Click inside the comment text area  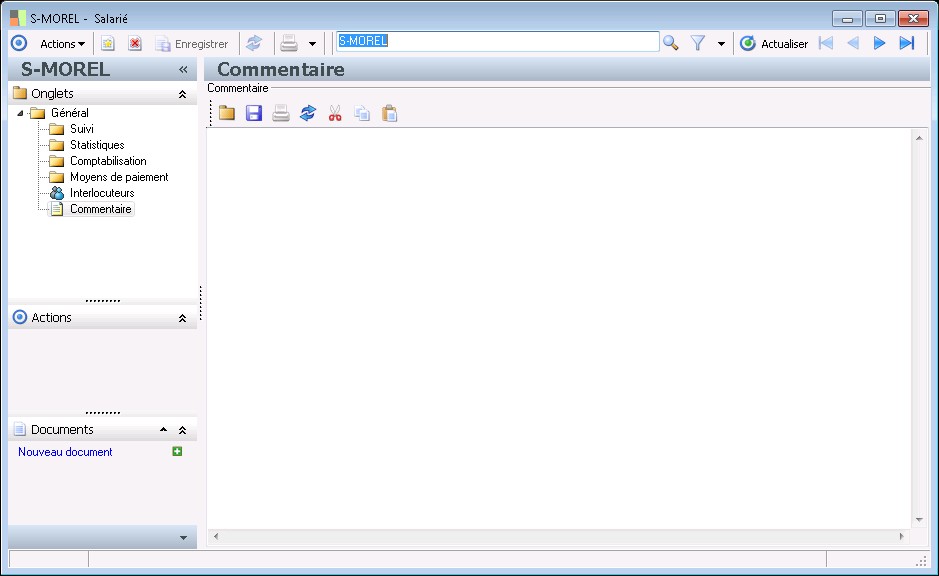coord(559,328)
